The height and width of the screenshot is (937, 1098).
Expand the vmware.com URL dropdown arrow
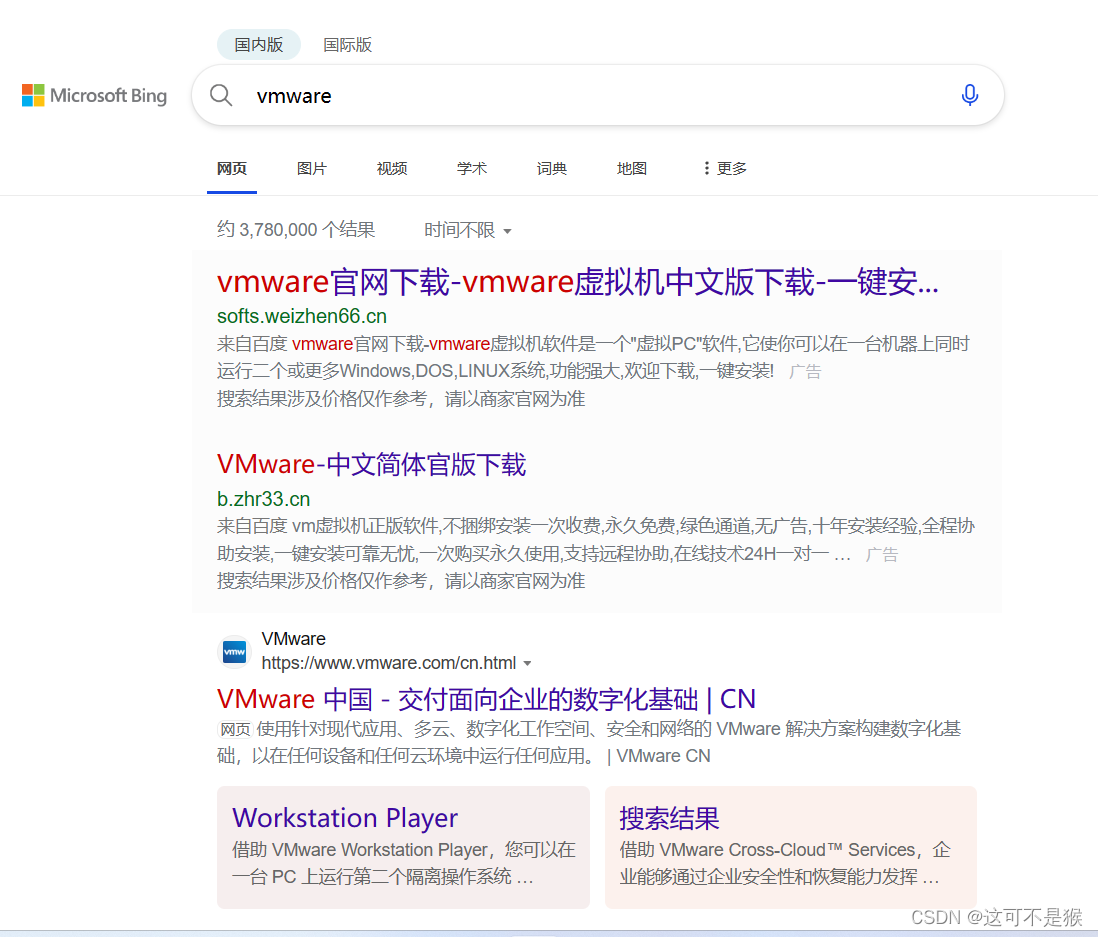pos(527,663)
